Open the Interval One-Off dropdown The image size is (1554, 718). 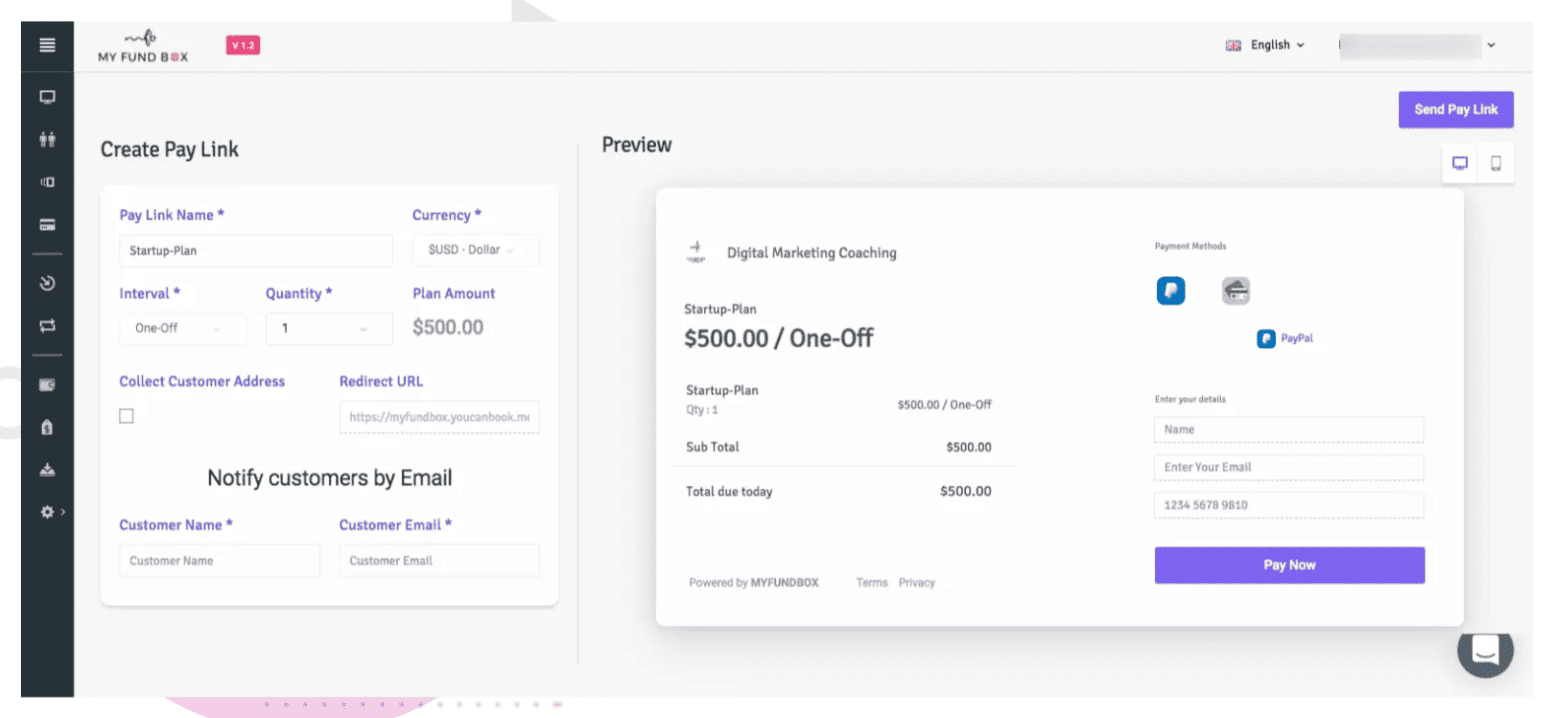tap(183, 328)
